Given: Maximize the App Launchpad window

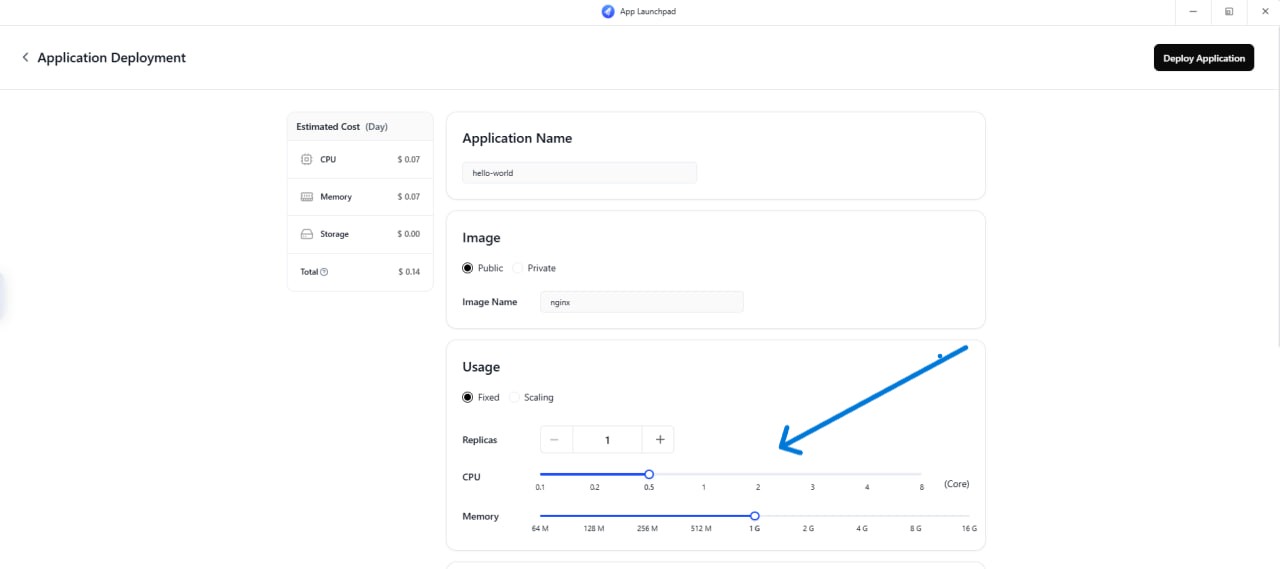Looking at the screenshot, I should click(x=1229, y=12).
